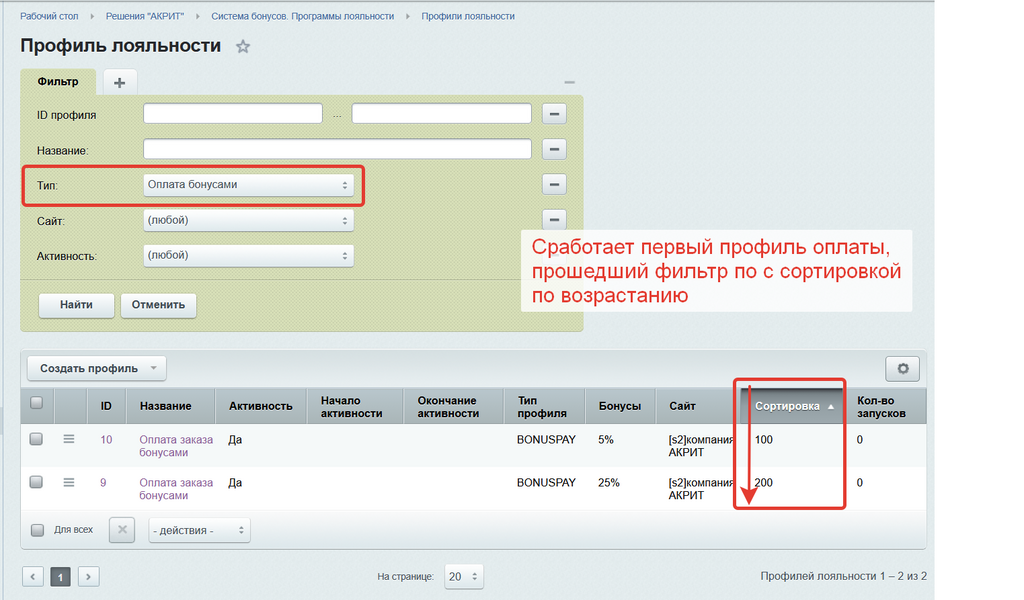Open the per-page count dropdown
Viewport: 1024px width, 600px height.
click(464, 577)
